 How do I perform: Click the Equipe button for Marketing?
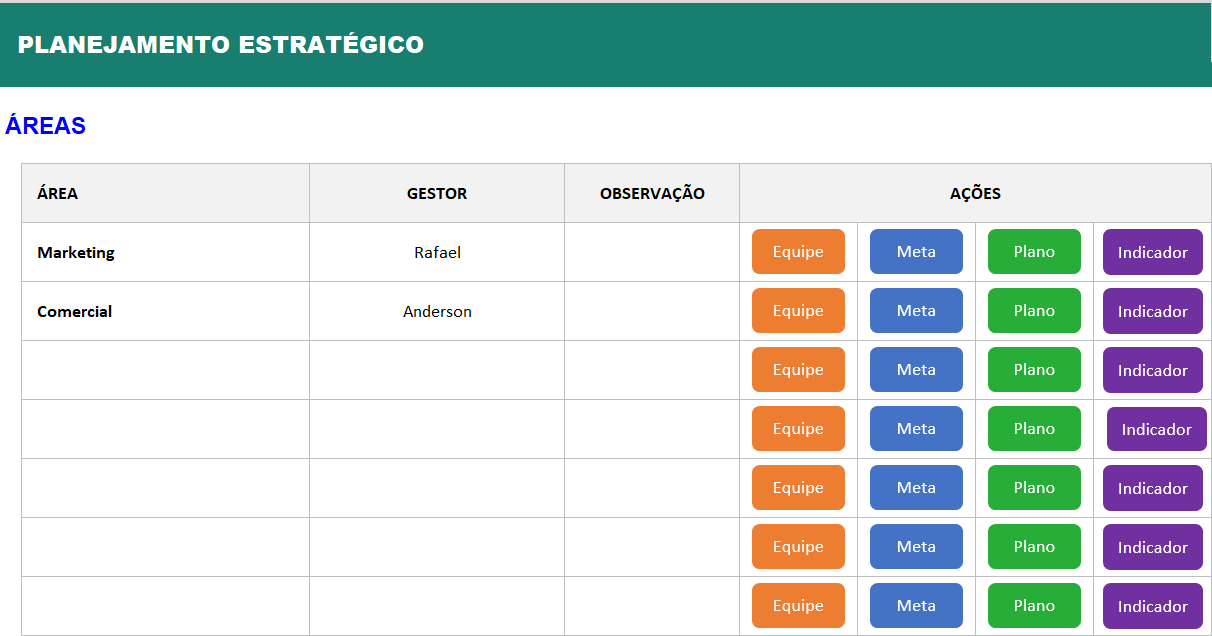pyautogui.click(x=798, y=252)
